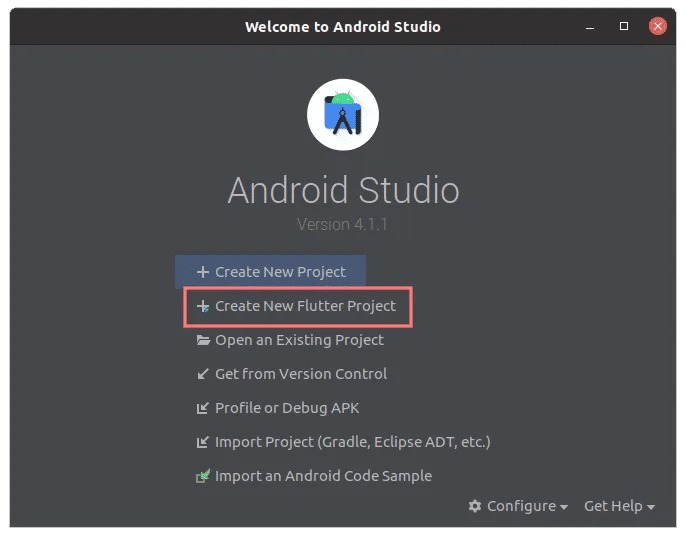Maximize the Welcome to Android Studio window
Image resolution: width=686 pixels, height=537 pixels.
point(624,26)
